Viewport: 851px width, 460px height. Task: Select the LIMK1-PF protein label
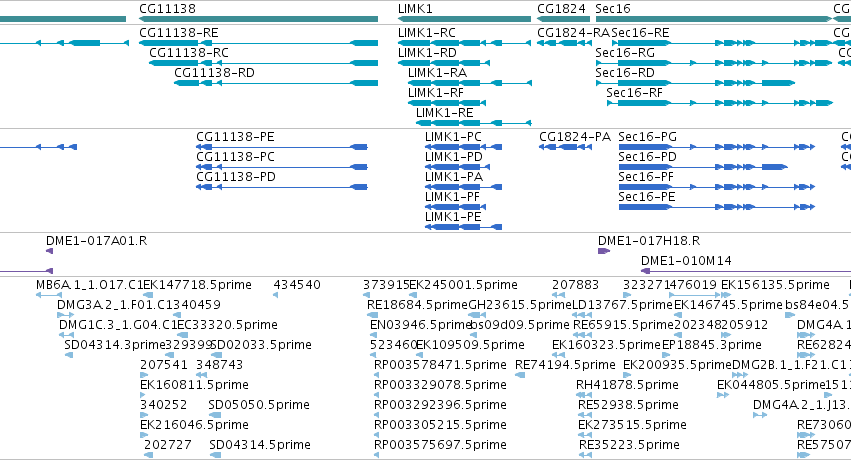pos(452,197)
